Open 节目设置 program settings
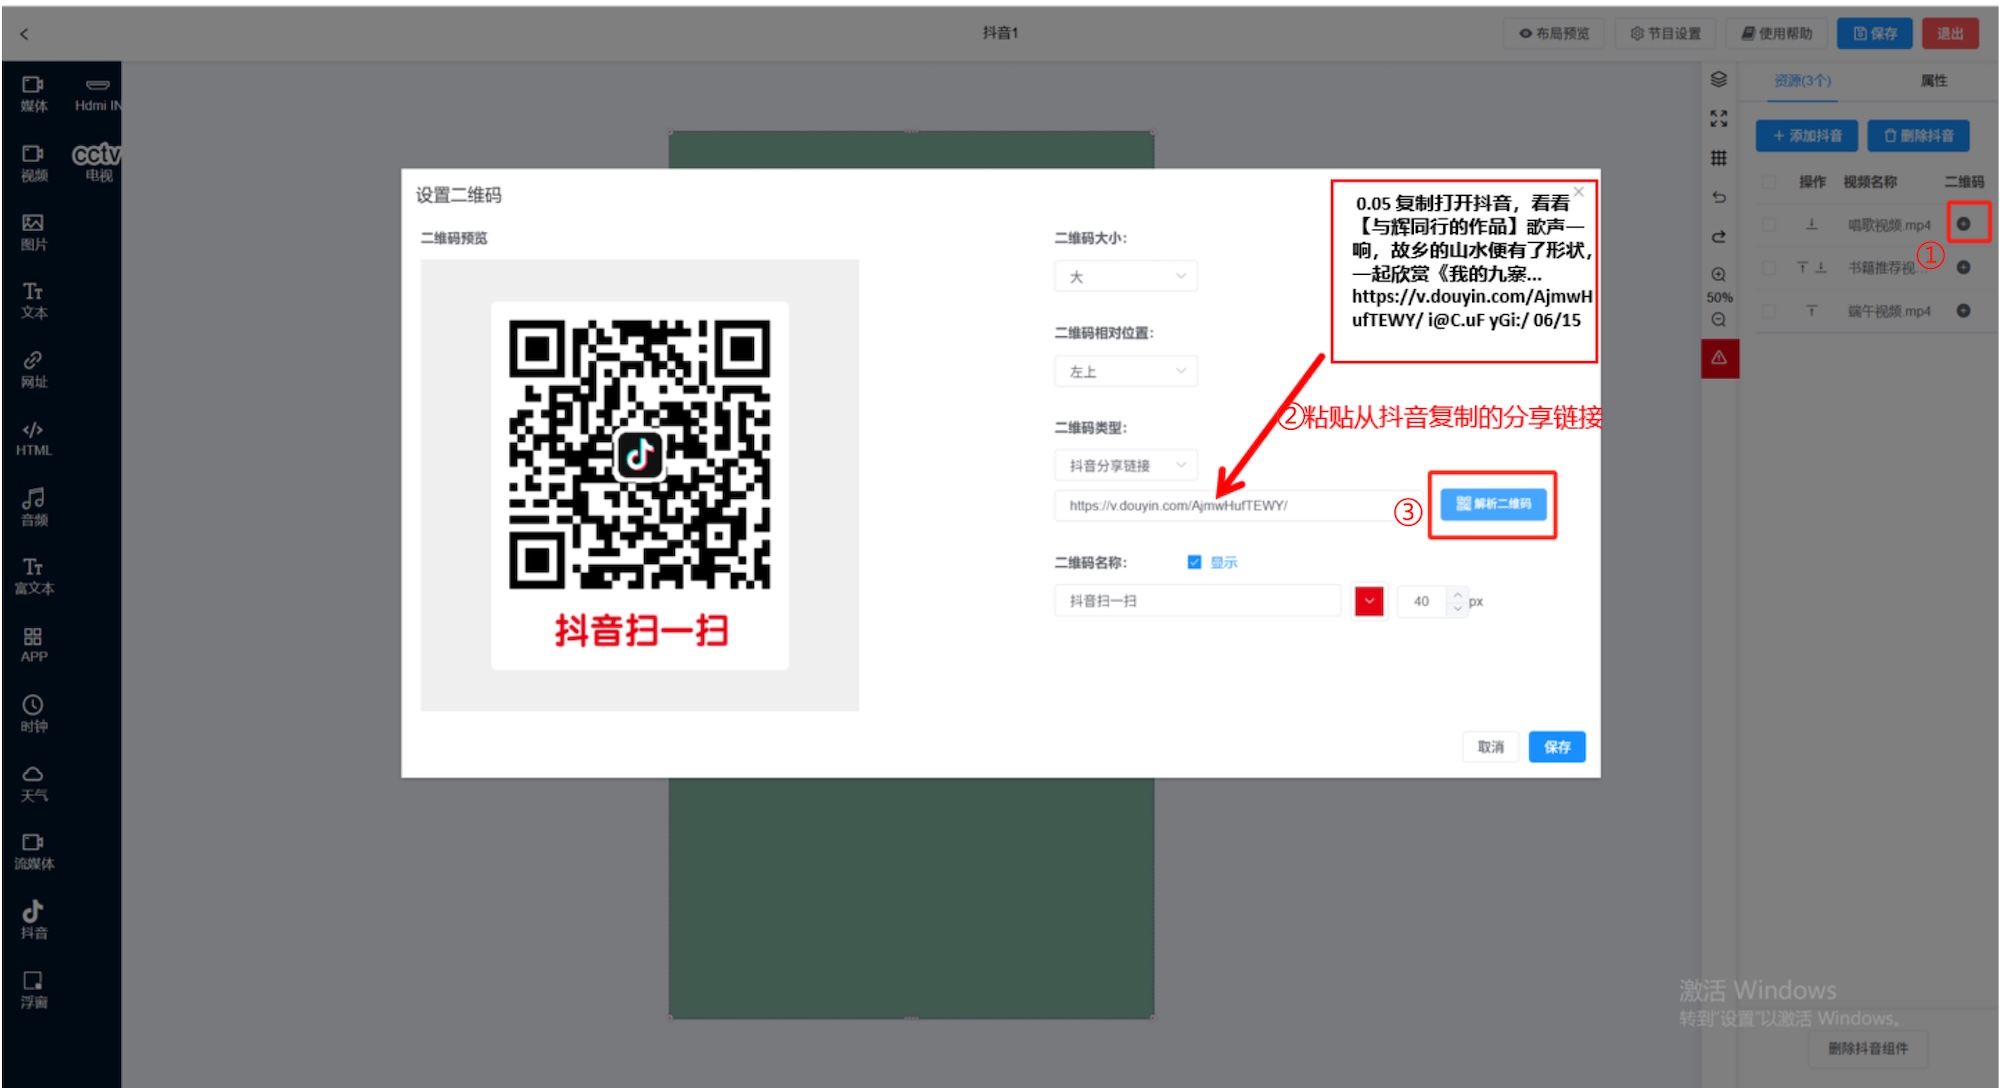The height and width of the screenshot is (1088, 2000). pyautogui.click(x=1665, y=33)
